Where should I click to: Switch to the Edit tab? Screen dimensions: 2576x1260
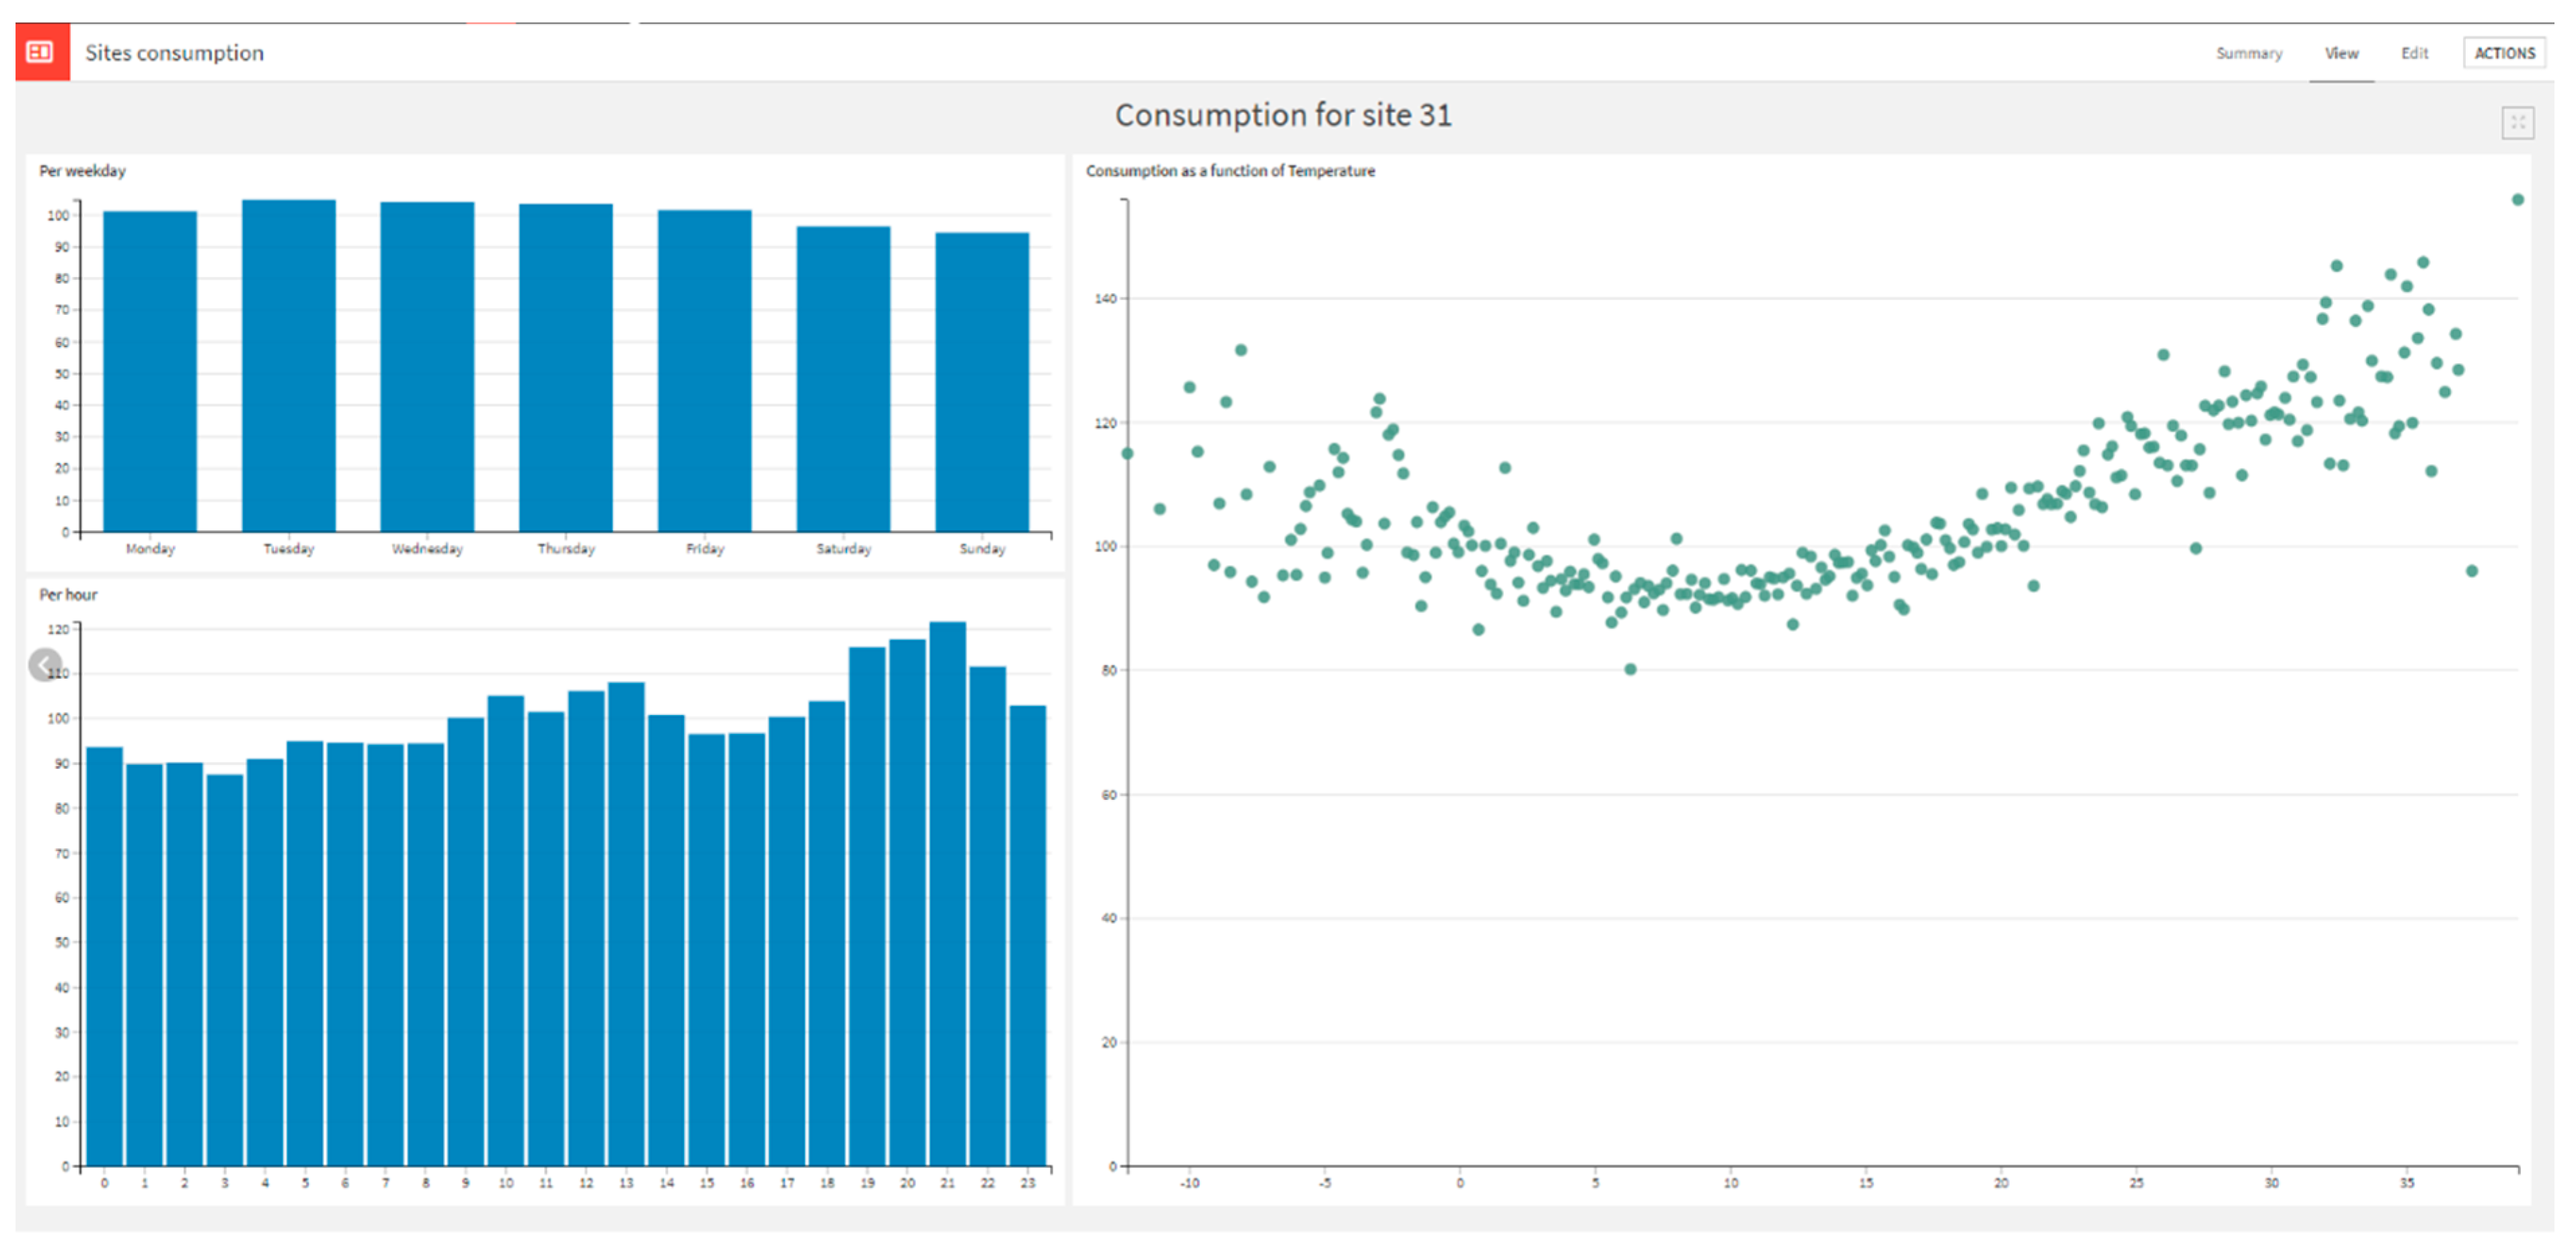[x=2414, y=53]
